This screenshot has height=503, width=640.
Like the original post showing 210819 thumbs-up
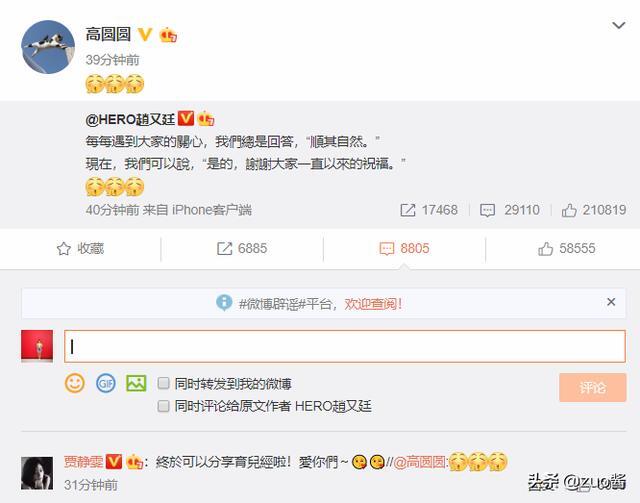[x=594, y=210]
